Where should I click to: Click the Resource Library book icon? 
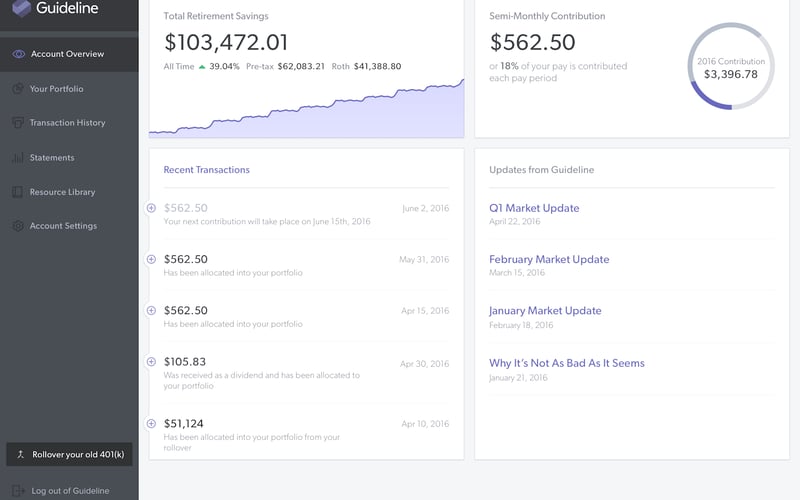18,192
